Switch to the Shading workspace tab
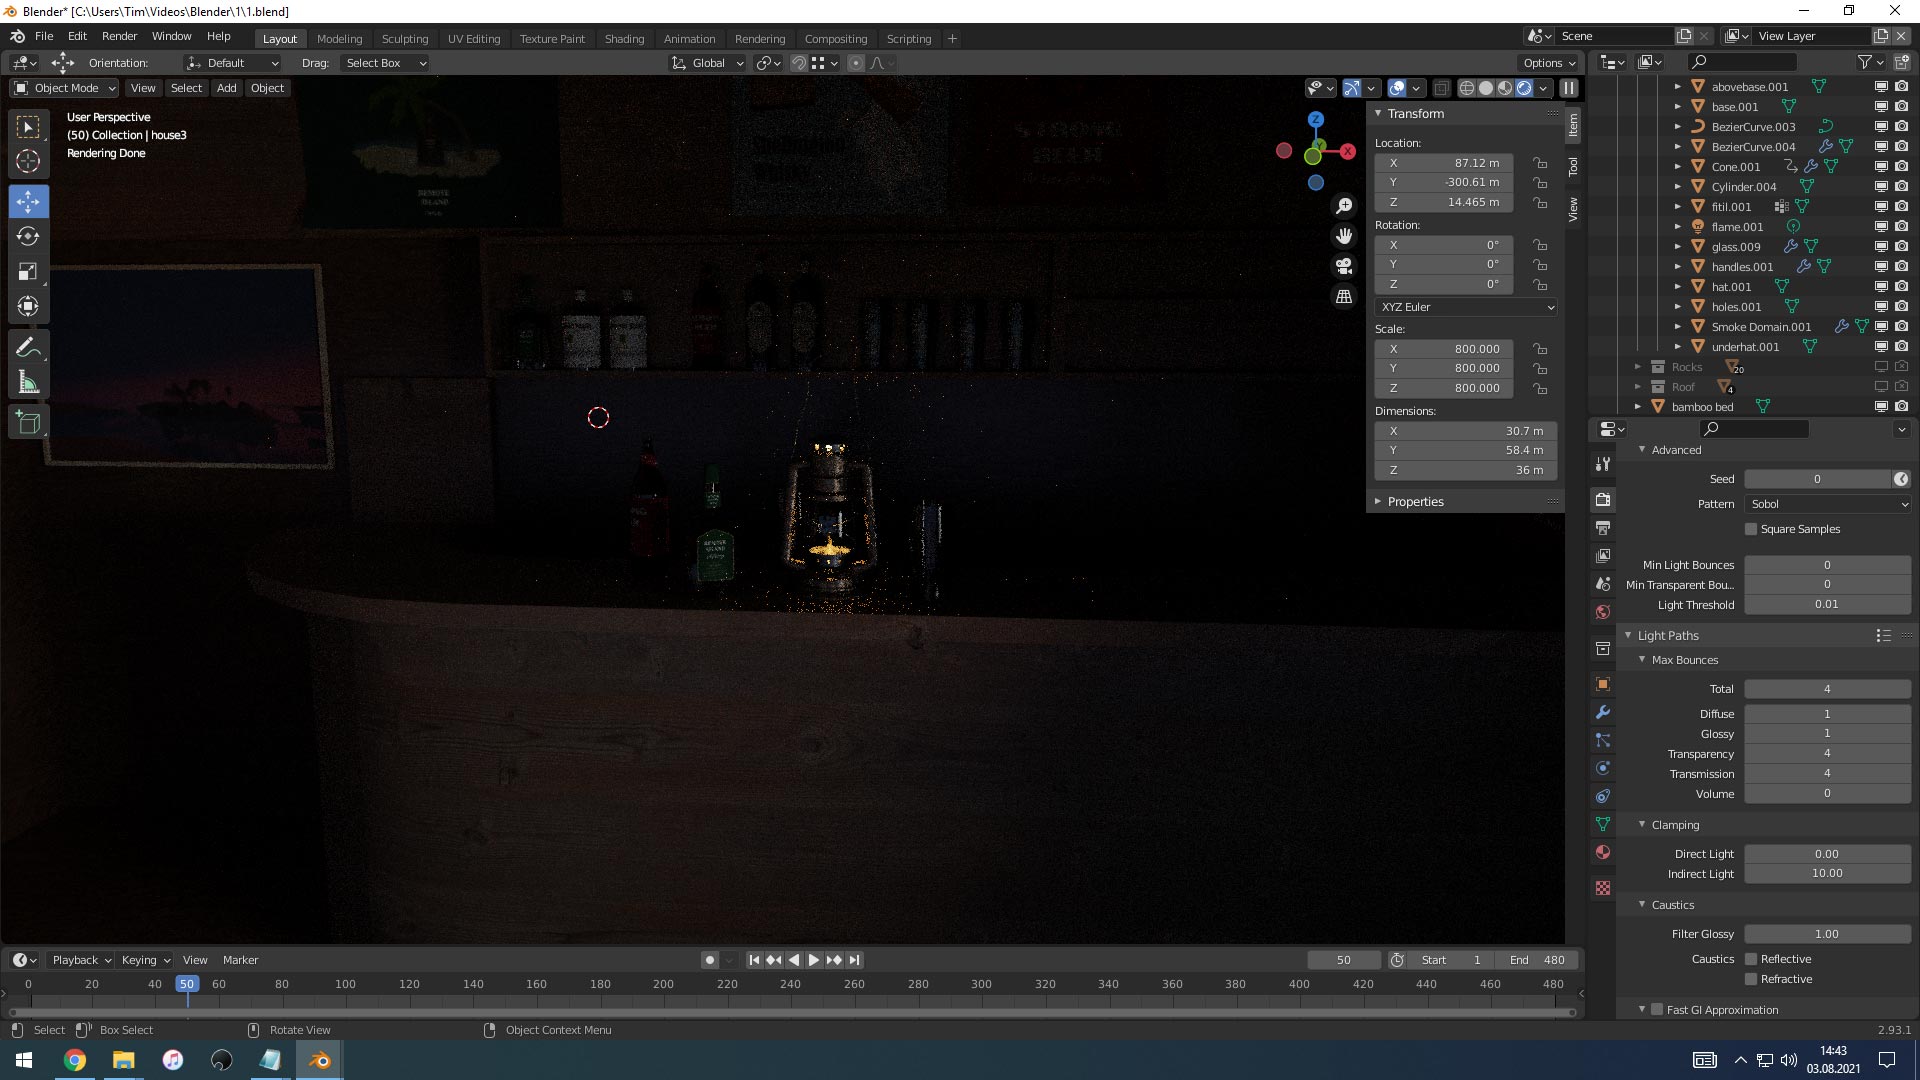The width and height of the screenshot is (1920, 1080). (x=624, y=39)
